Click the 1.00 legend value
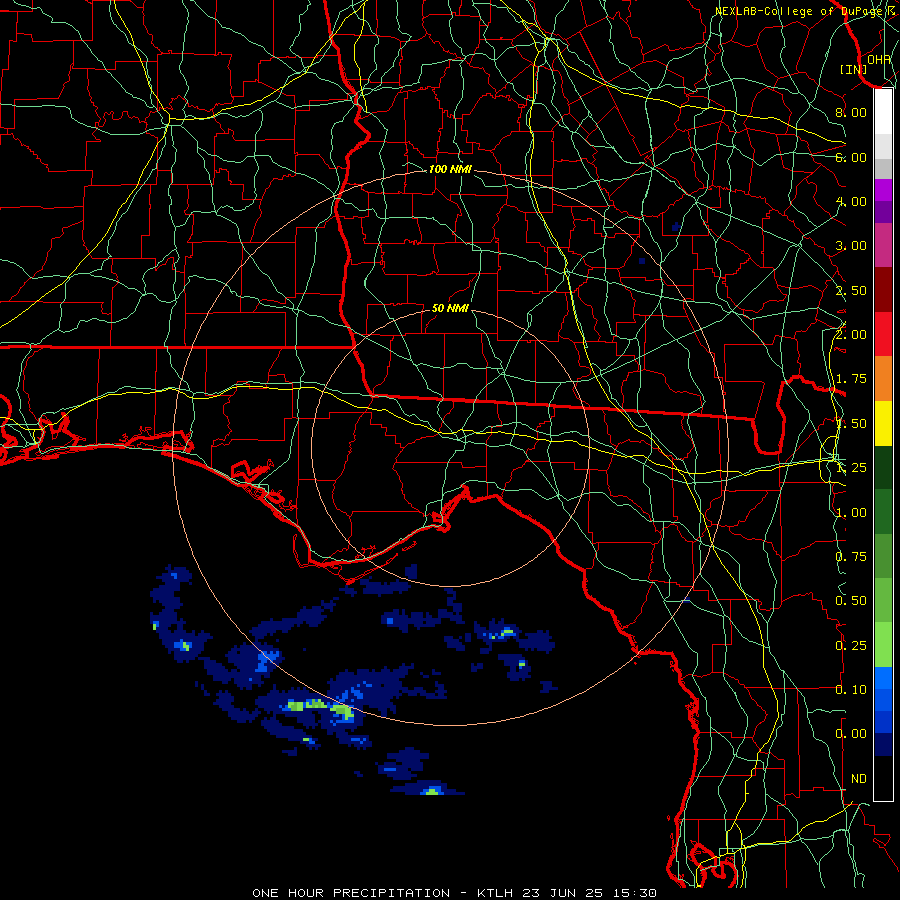This screenshot has height=900, width=900. (851, 513)
